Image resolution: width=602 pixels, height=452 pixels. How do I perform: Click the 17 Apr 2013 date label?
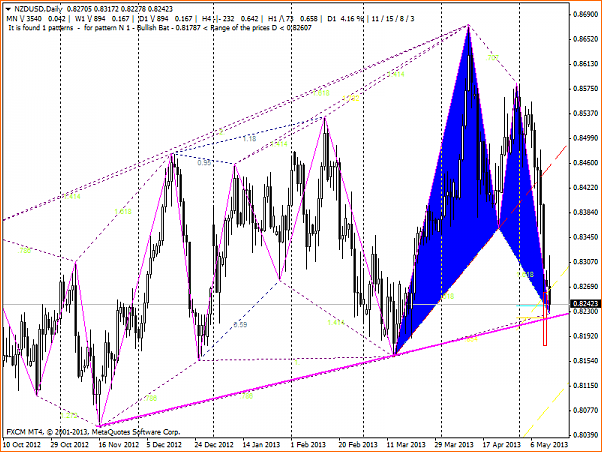501,445
